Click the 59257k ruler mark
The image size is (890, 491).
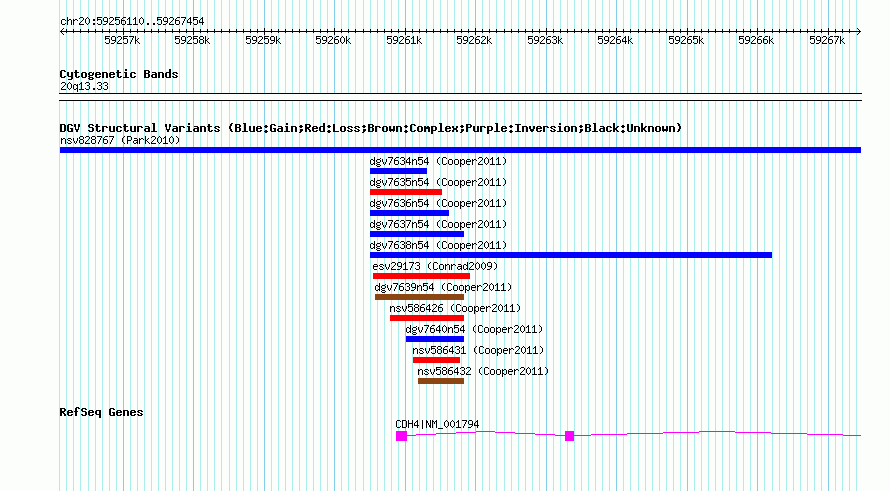(122, 40)
